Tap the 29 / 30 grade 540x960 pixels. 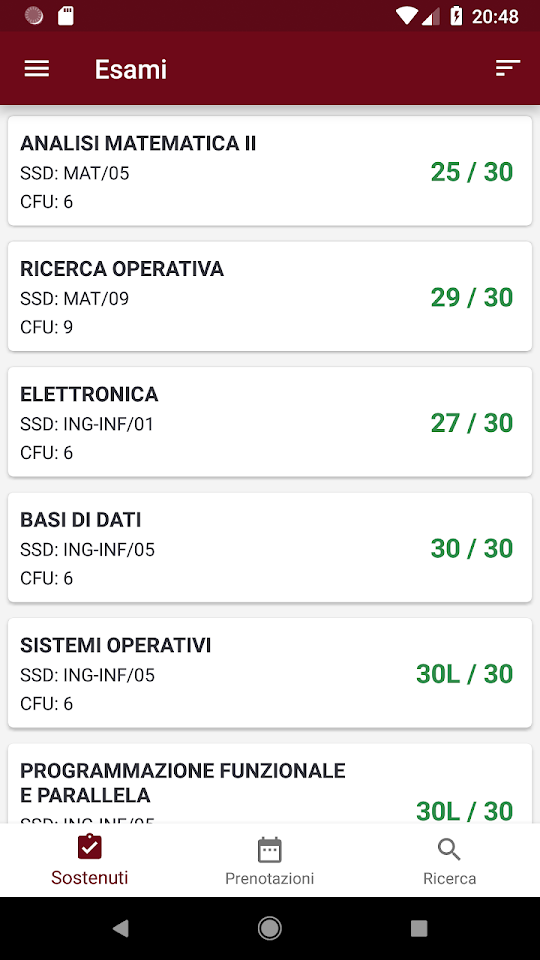tap(471, 298)
